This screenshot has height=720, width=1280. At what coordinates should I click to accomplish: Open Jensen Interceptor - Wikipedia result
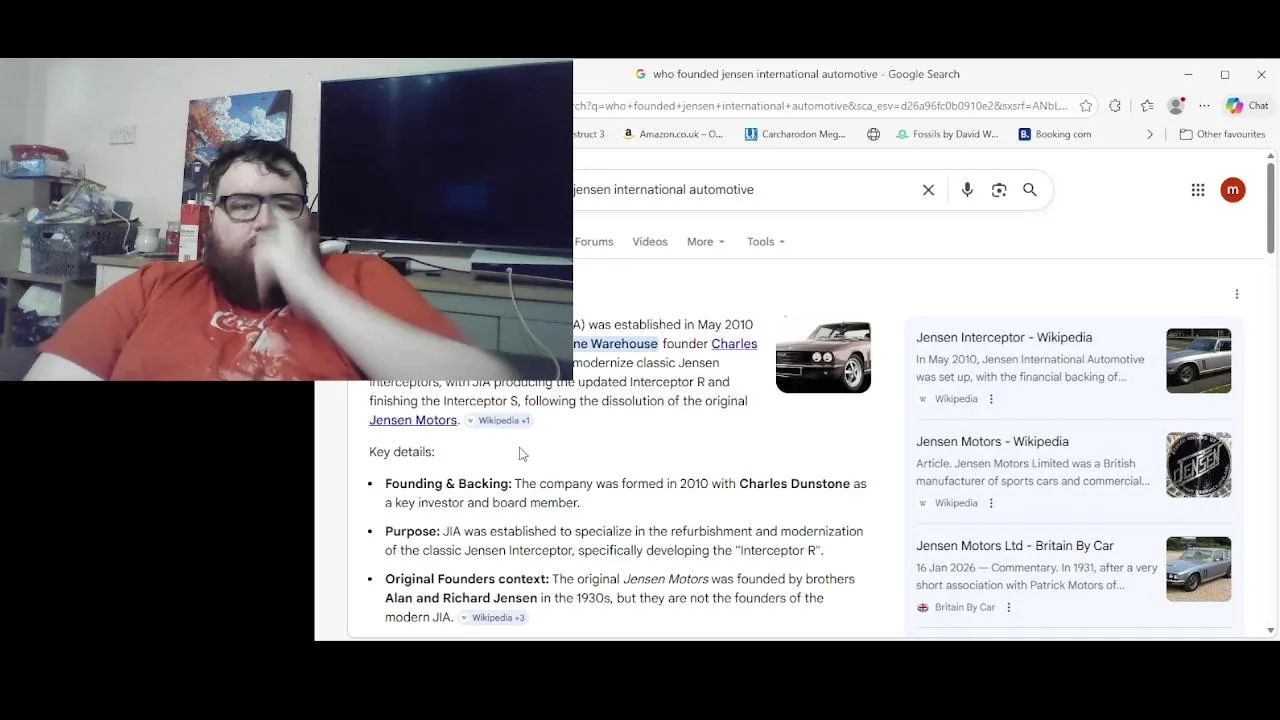[x=1004, y=338]
